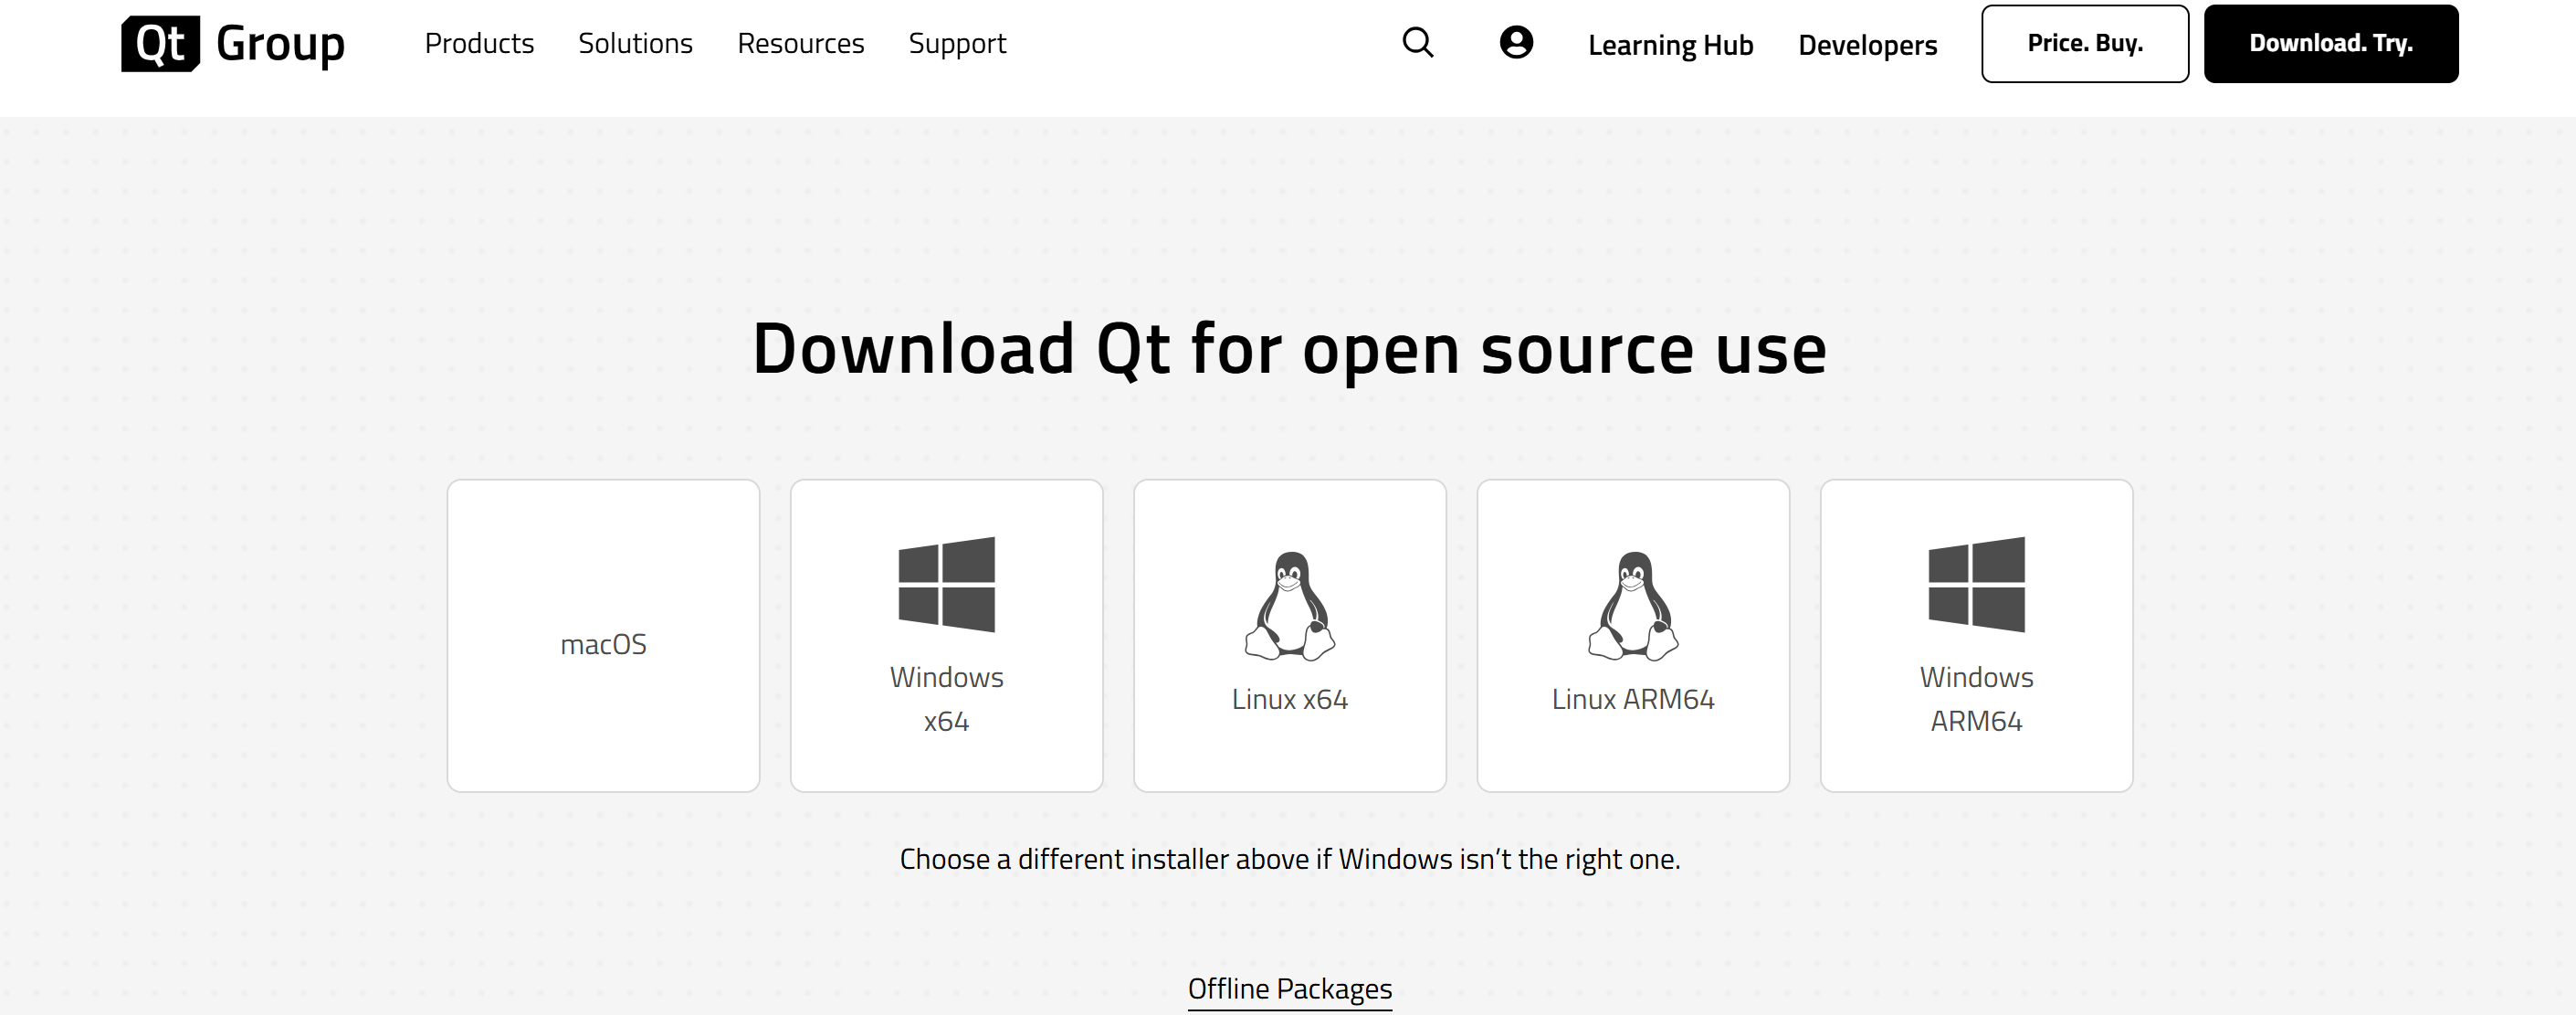Screen dimensions: 2576x1015
Task: Open the Offline Packages link
Action: click(x=1289, y=988)
